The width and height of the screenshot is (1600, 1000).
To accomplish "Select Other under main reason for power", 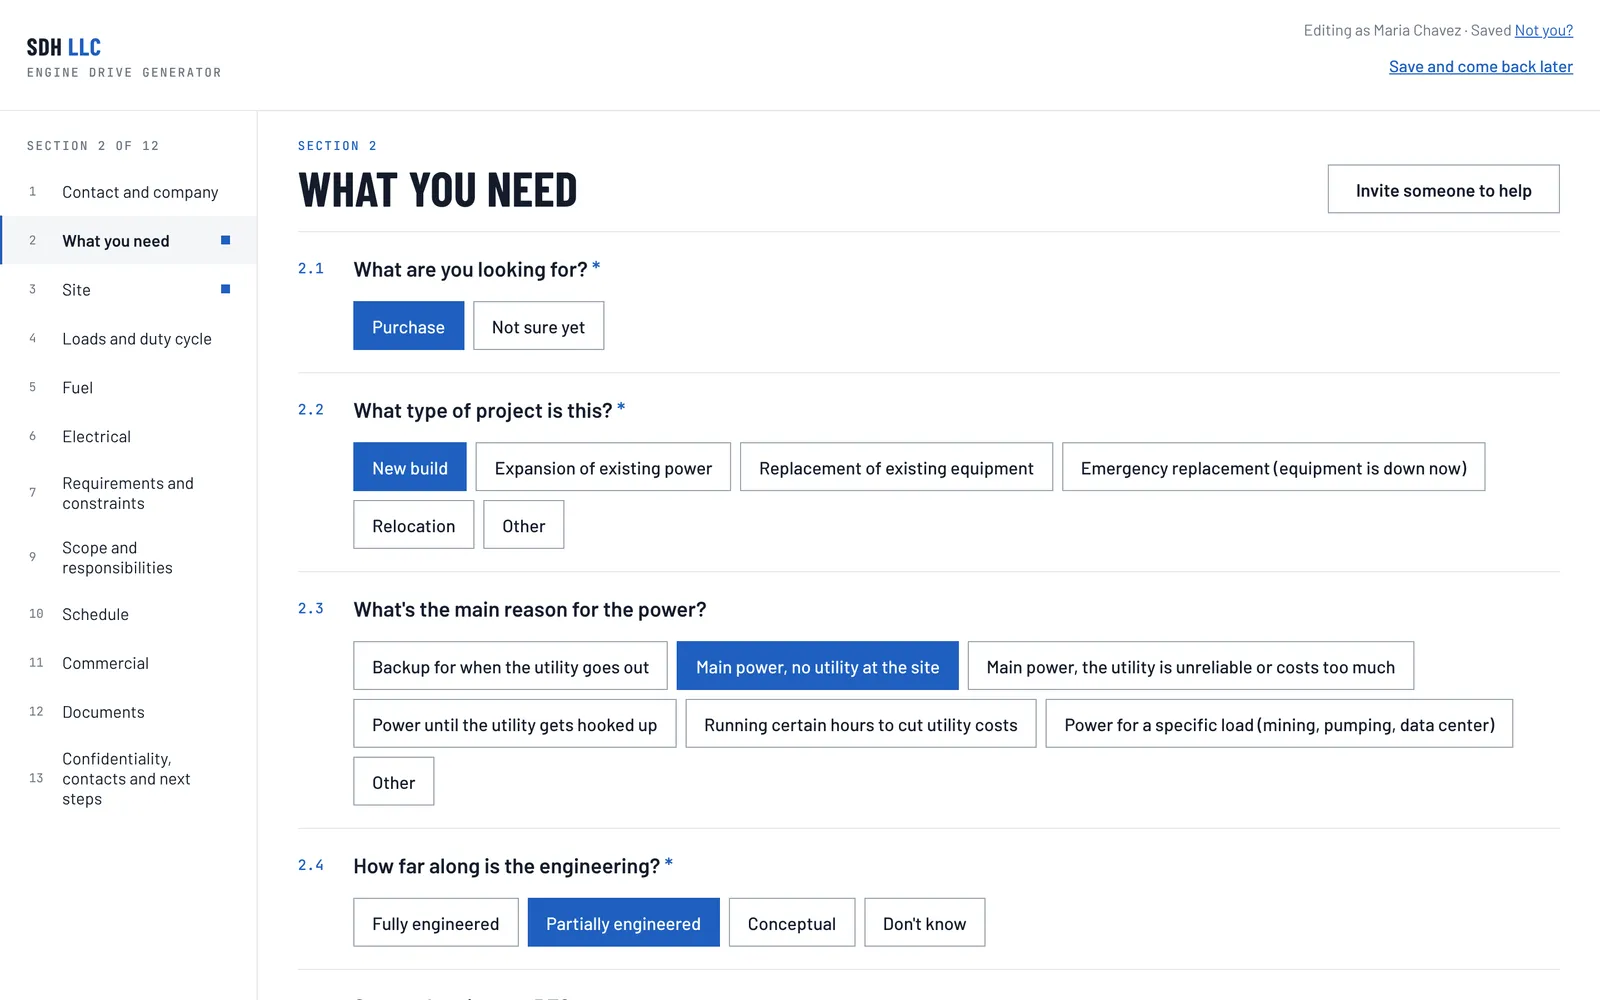I will 393,782.
